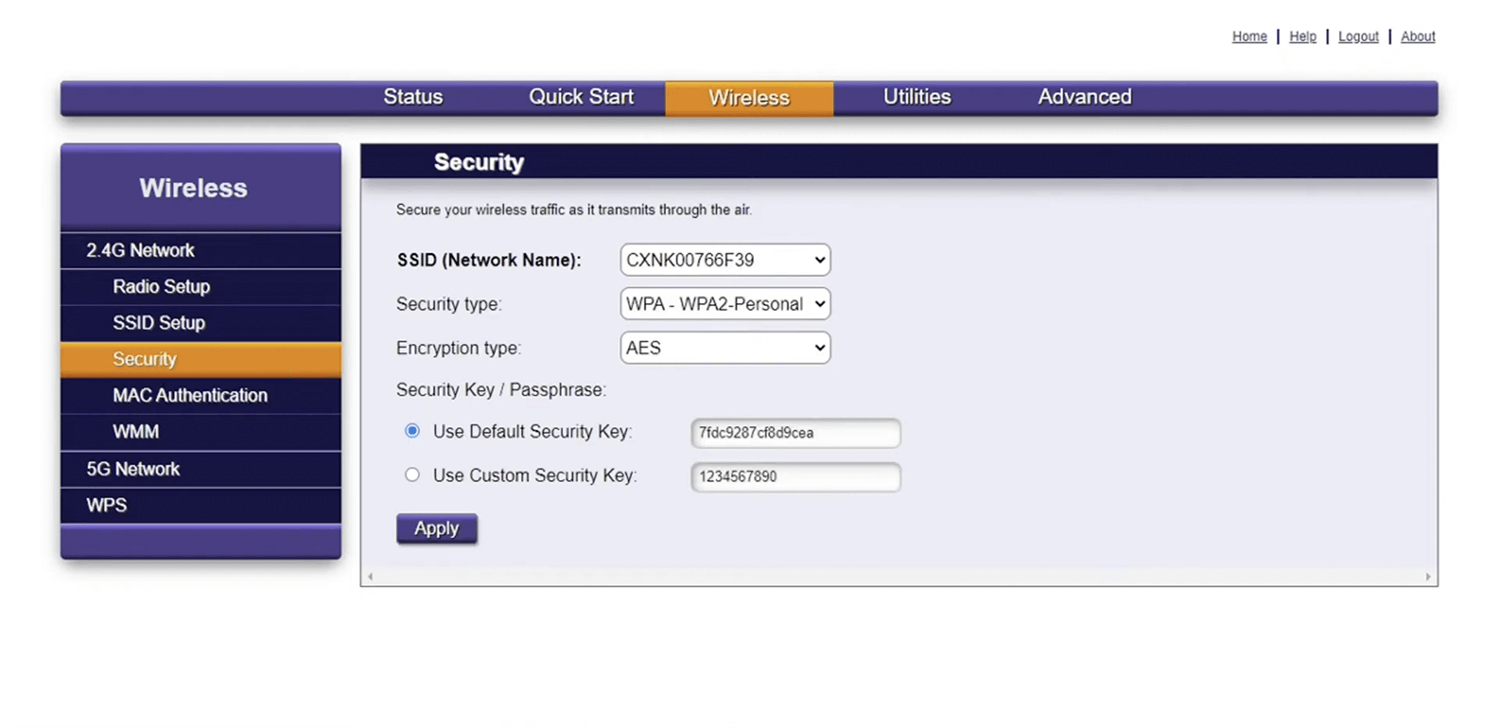Open the SSID Network Name dropdown

[x=725, y=260]
